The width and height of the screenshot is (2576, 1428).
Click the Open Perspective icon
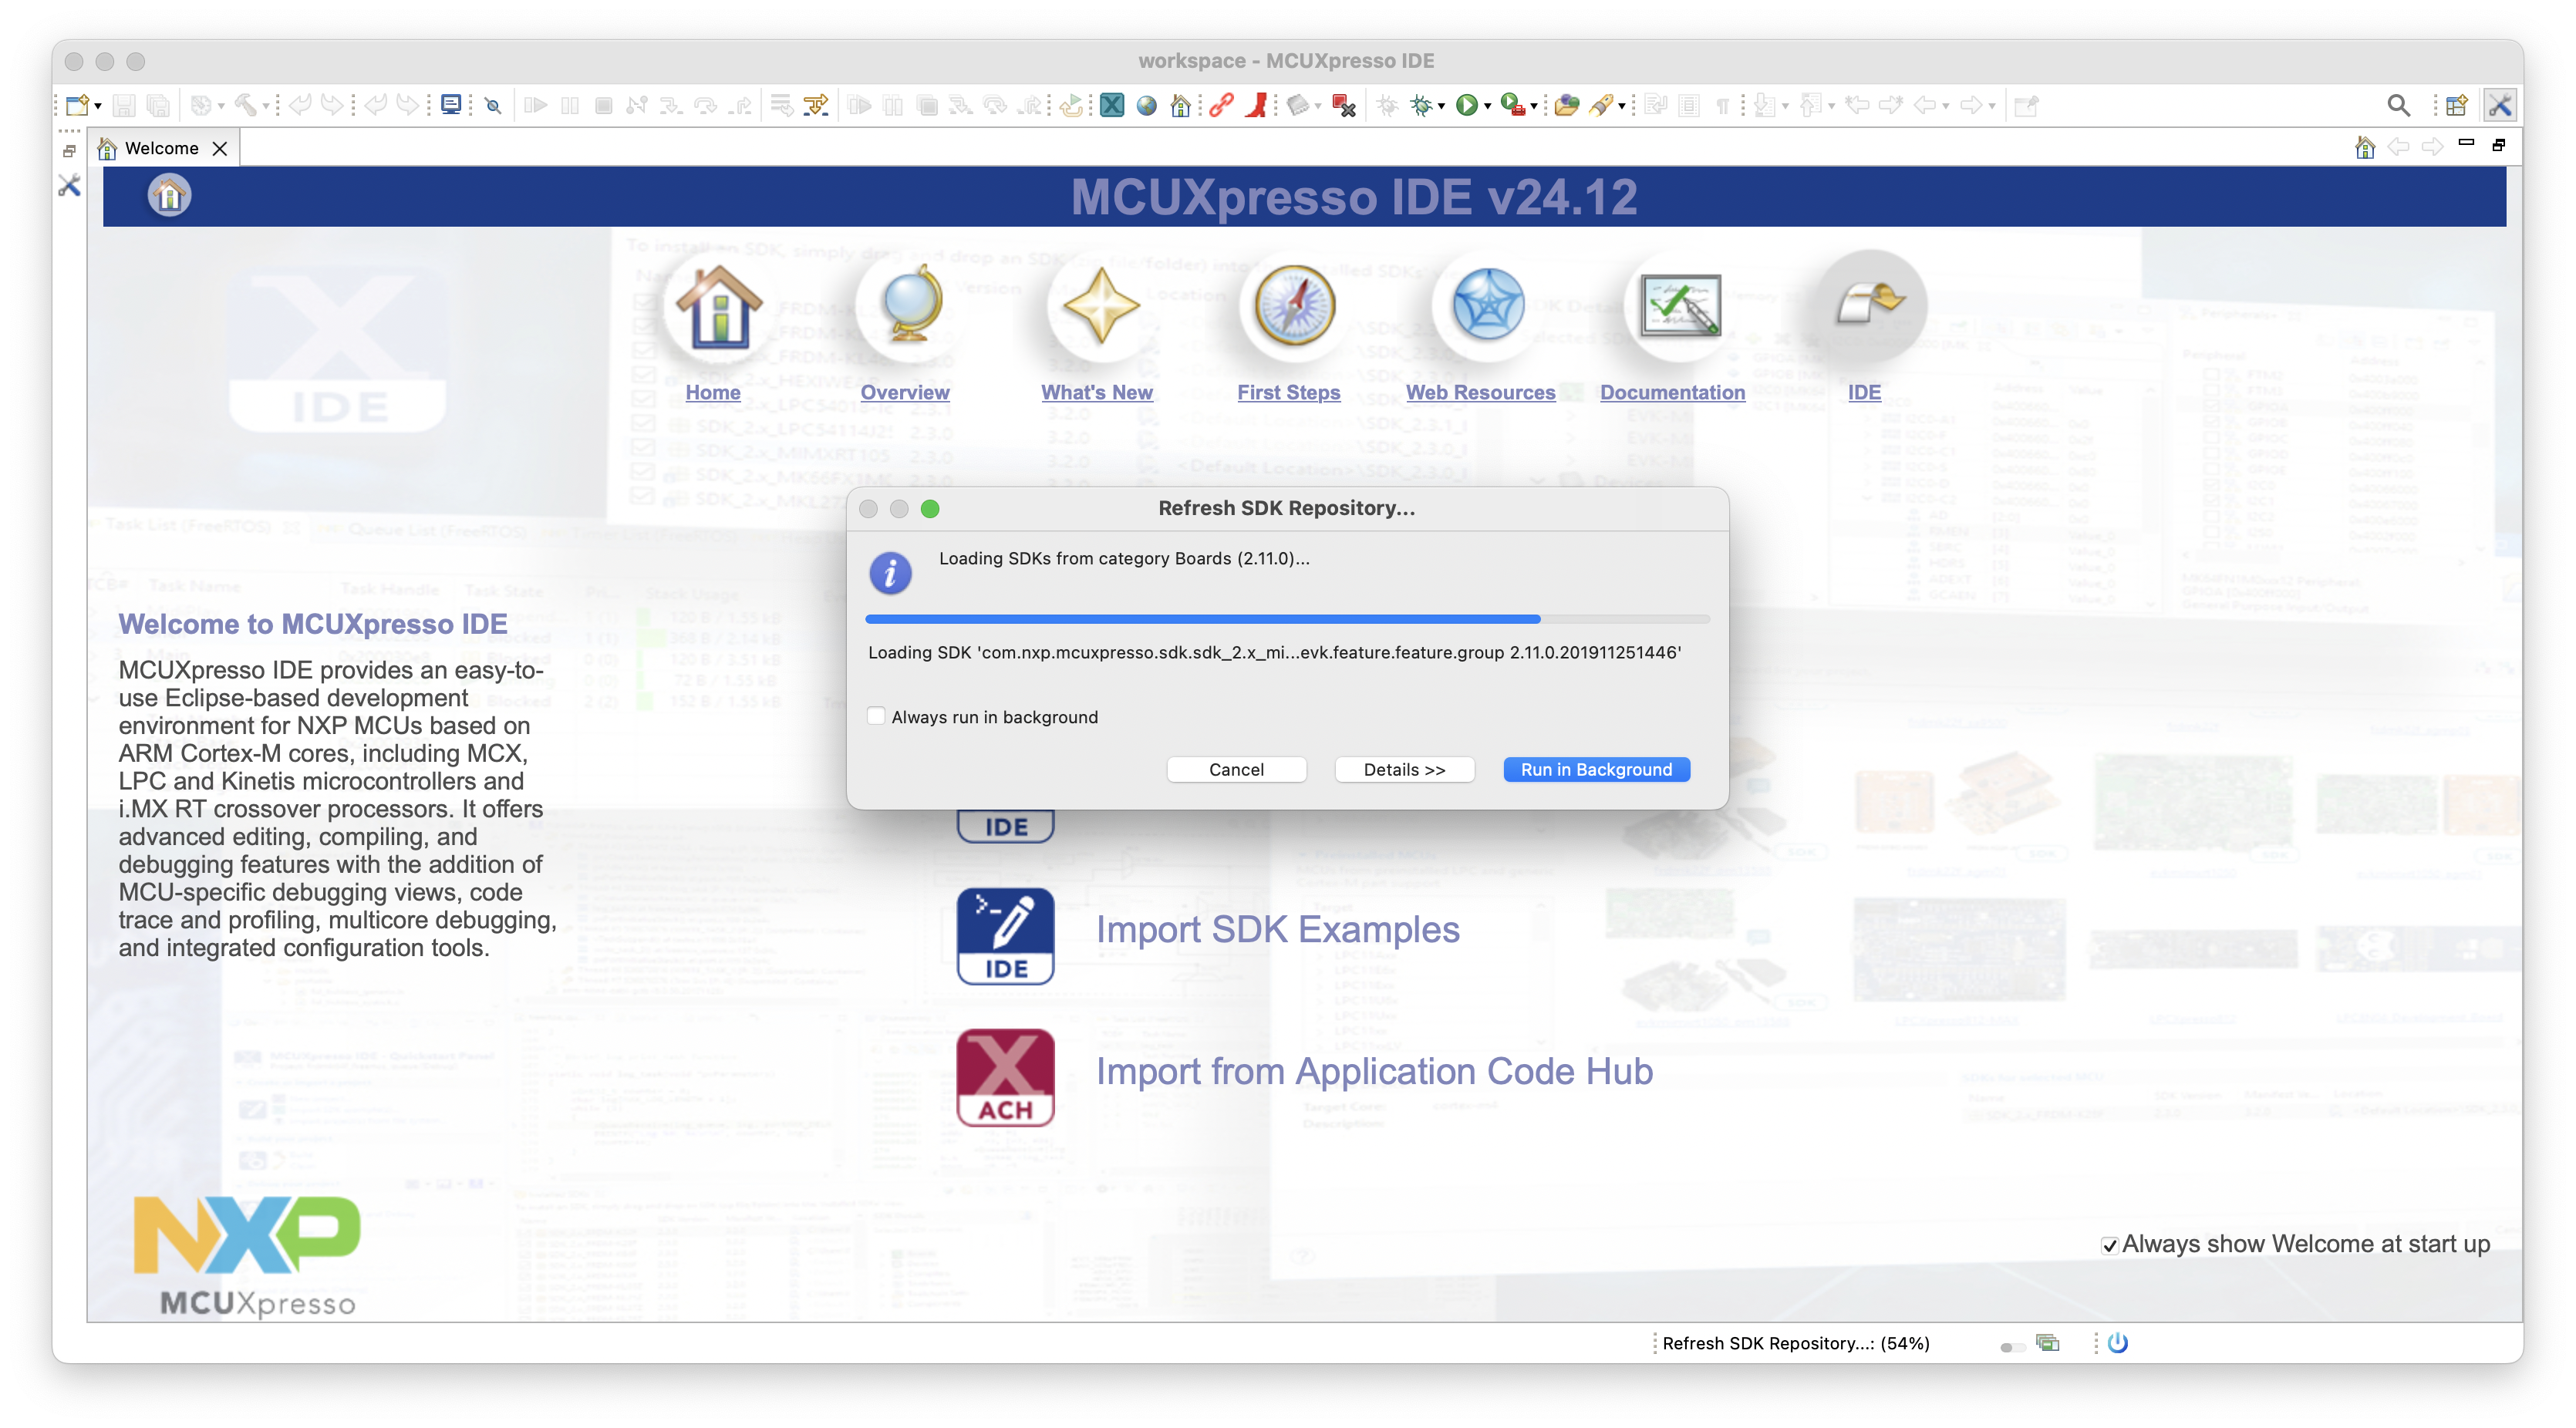click(x=2456, y=105)
